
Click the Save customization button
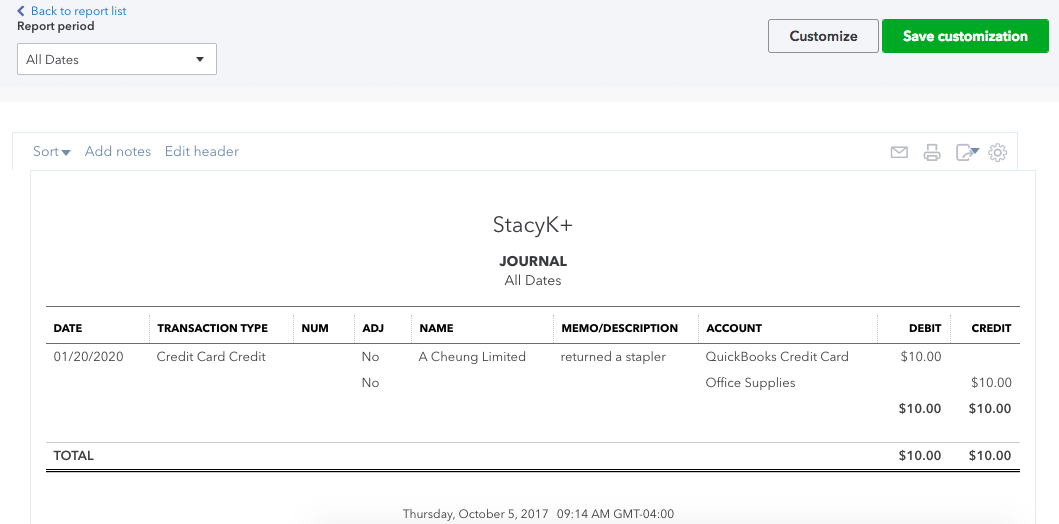point(964,36)
